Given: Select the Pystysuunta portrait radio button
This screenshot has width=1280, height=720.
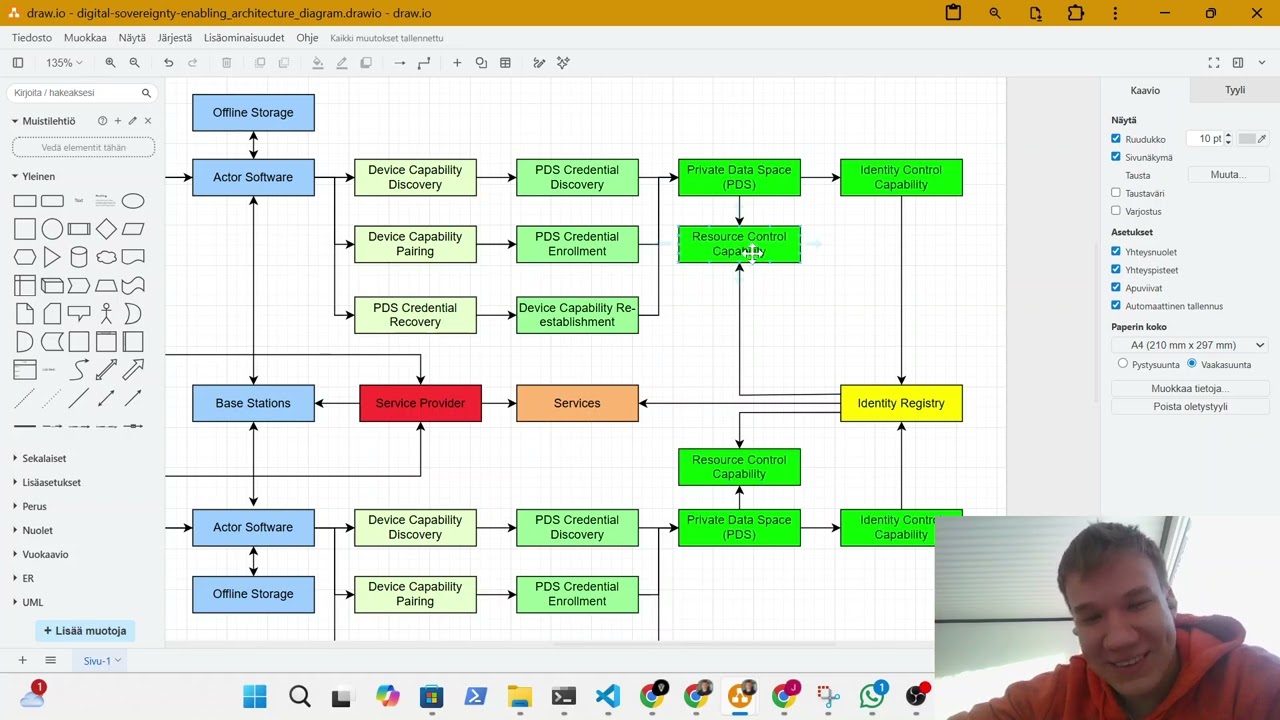Looking at the screenshot, I should [x=1123, y=364].
